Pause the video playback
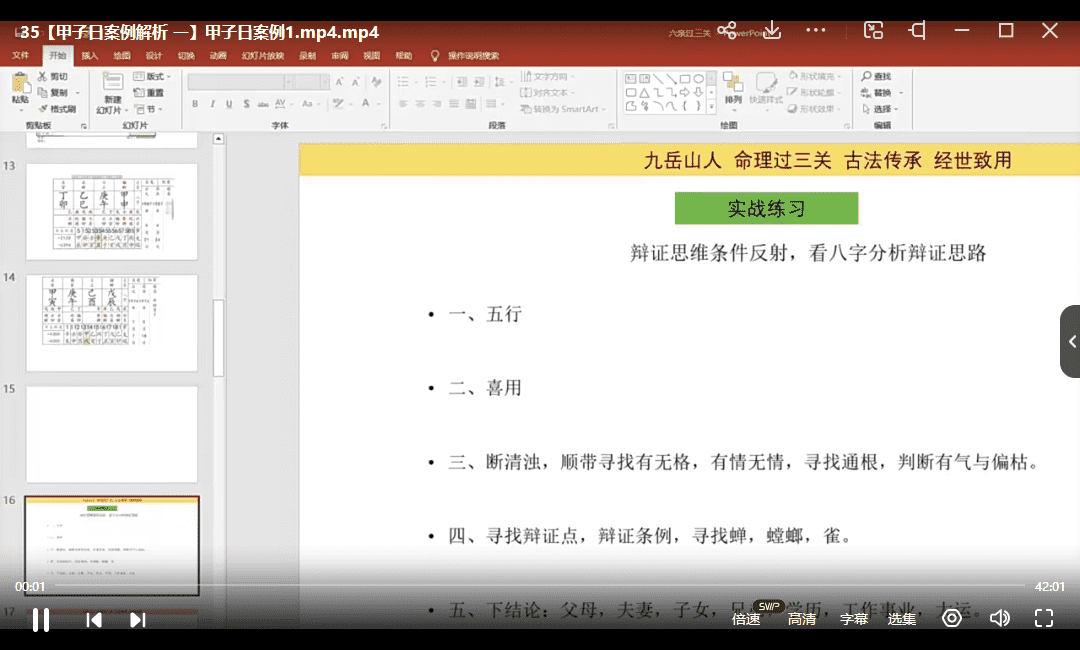 [41, 620]
